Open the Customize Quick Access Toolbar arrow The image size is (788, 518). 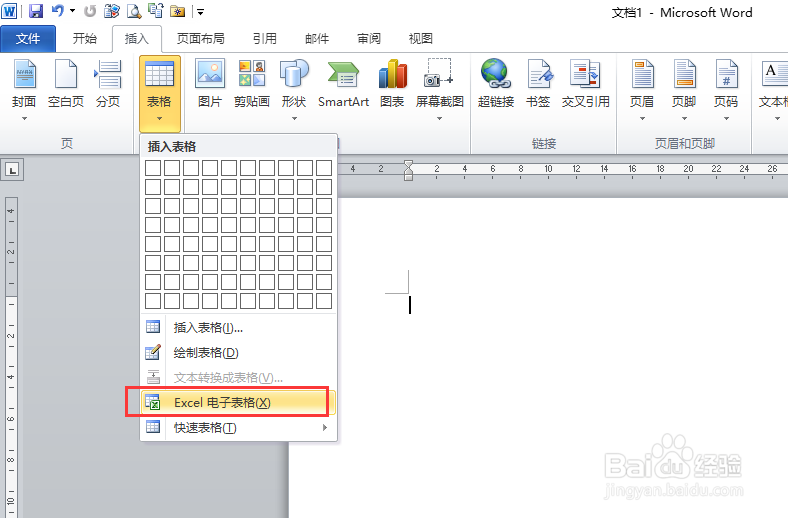pyautogui.click(x=200, y=12)
